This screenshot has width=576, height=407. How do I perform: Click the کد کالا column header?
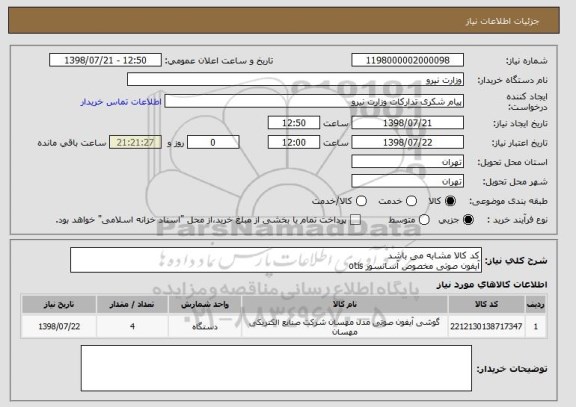point(486,304)
